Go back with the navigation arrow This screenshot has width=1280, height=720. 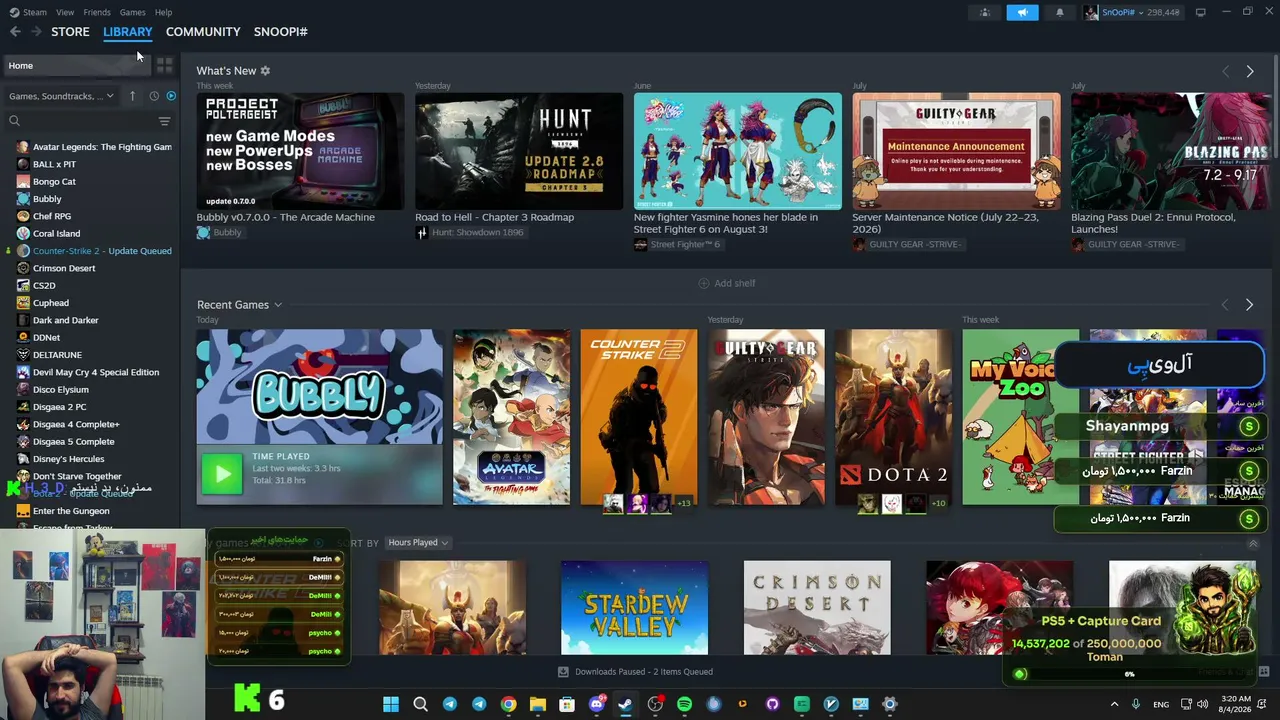pos(15,32)
